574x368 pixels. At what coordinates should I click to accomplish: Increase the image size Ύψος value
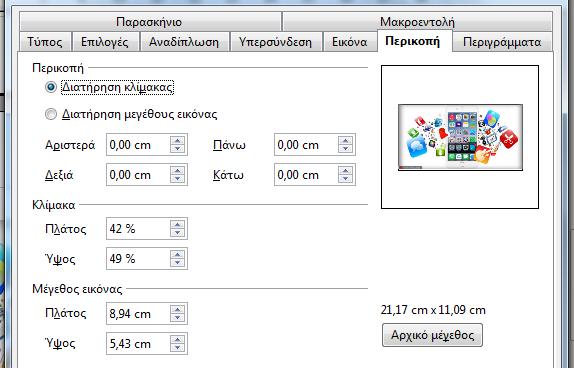[178, 339]
